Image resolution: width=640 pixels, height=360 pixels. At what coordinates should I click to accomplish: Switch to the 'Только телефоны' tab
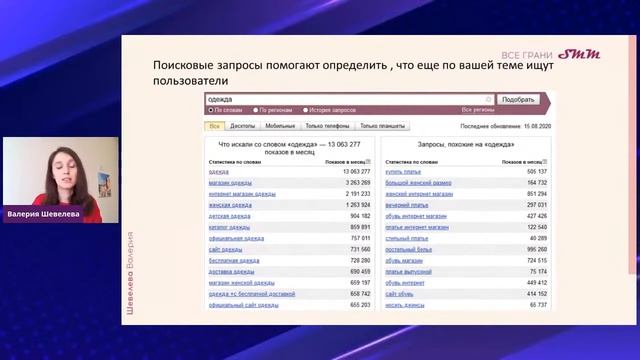[327, 126]
